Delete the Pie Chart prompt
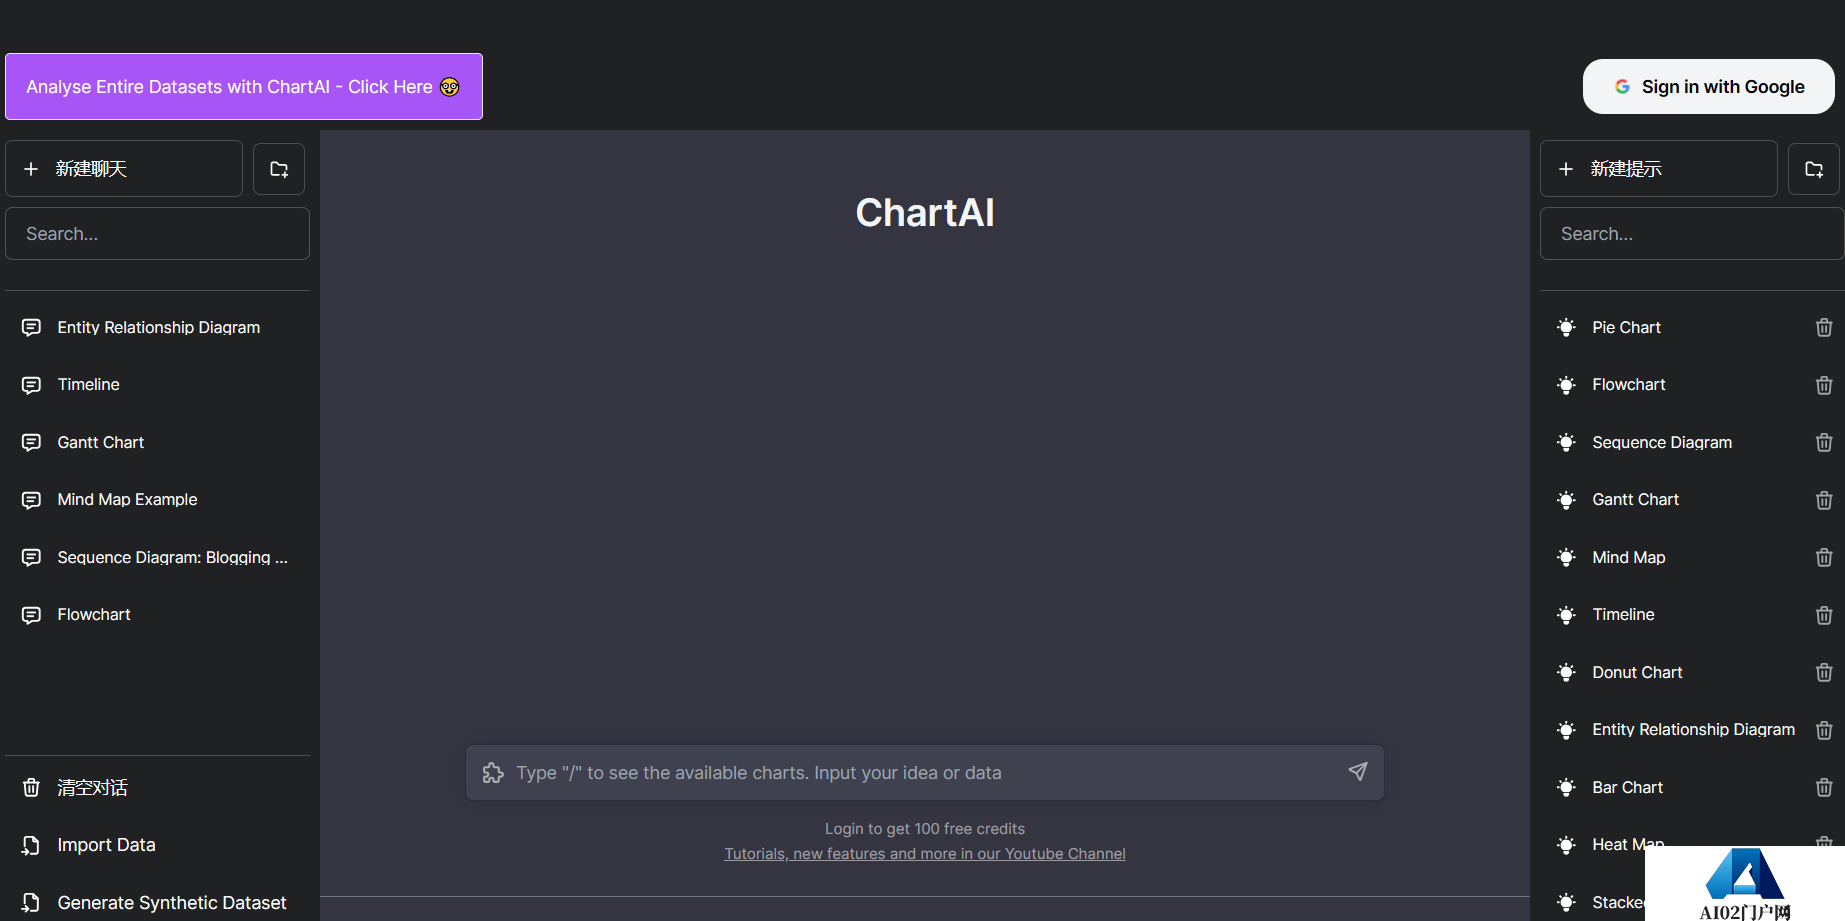Viewport: 1845px width, 921px height. (x=1824, y=328)
